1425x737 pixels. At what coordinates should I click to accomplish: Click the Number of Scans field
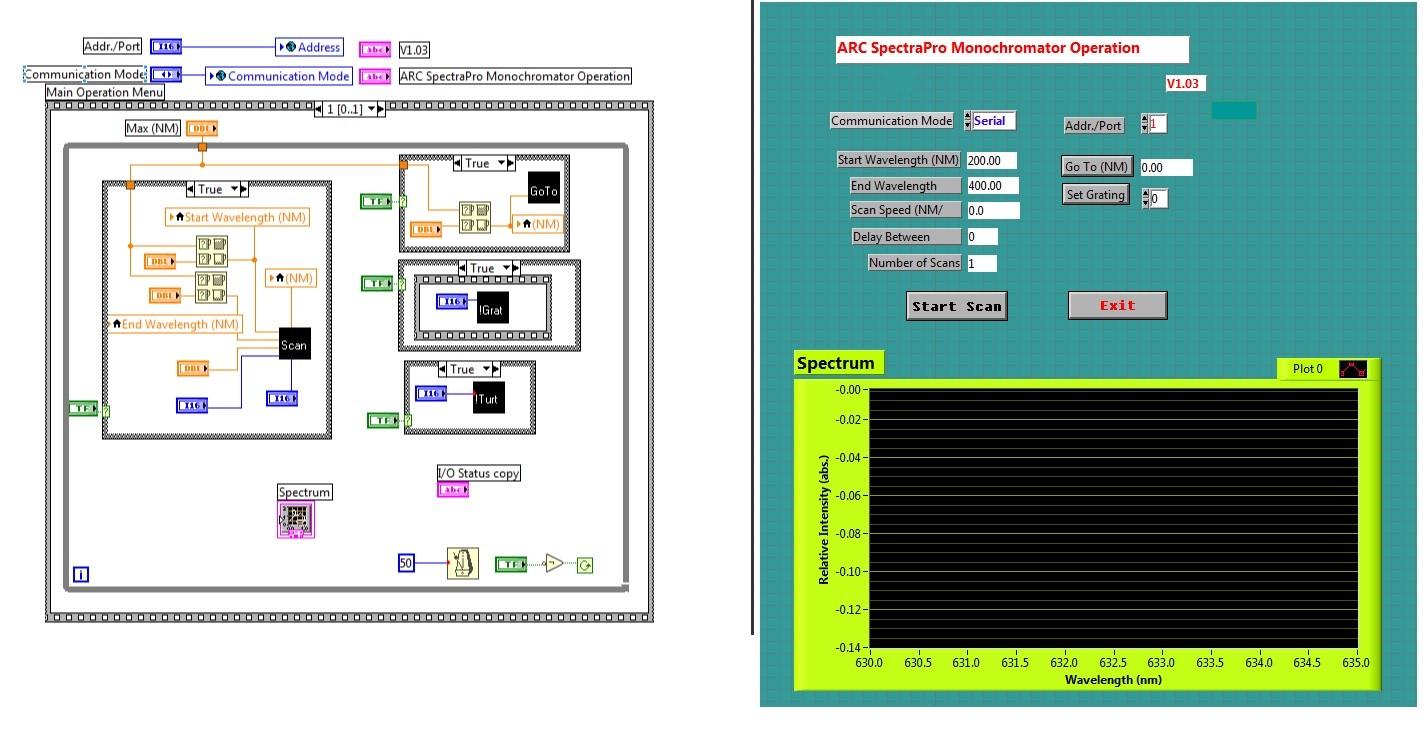click(x=981, y=263)
